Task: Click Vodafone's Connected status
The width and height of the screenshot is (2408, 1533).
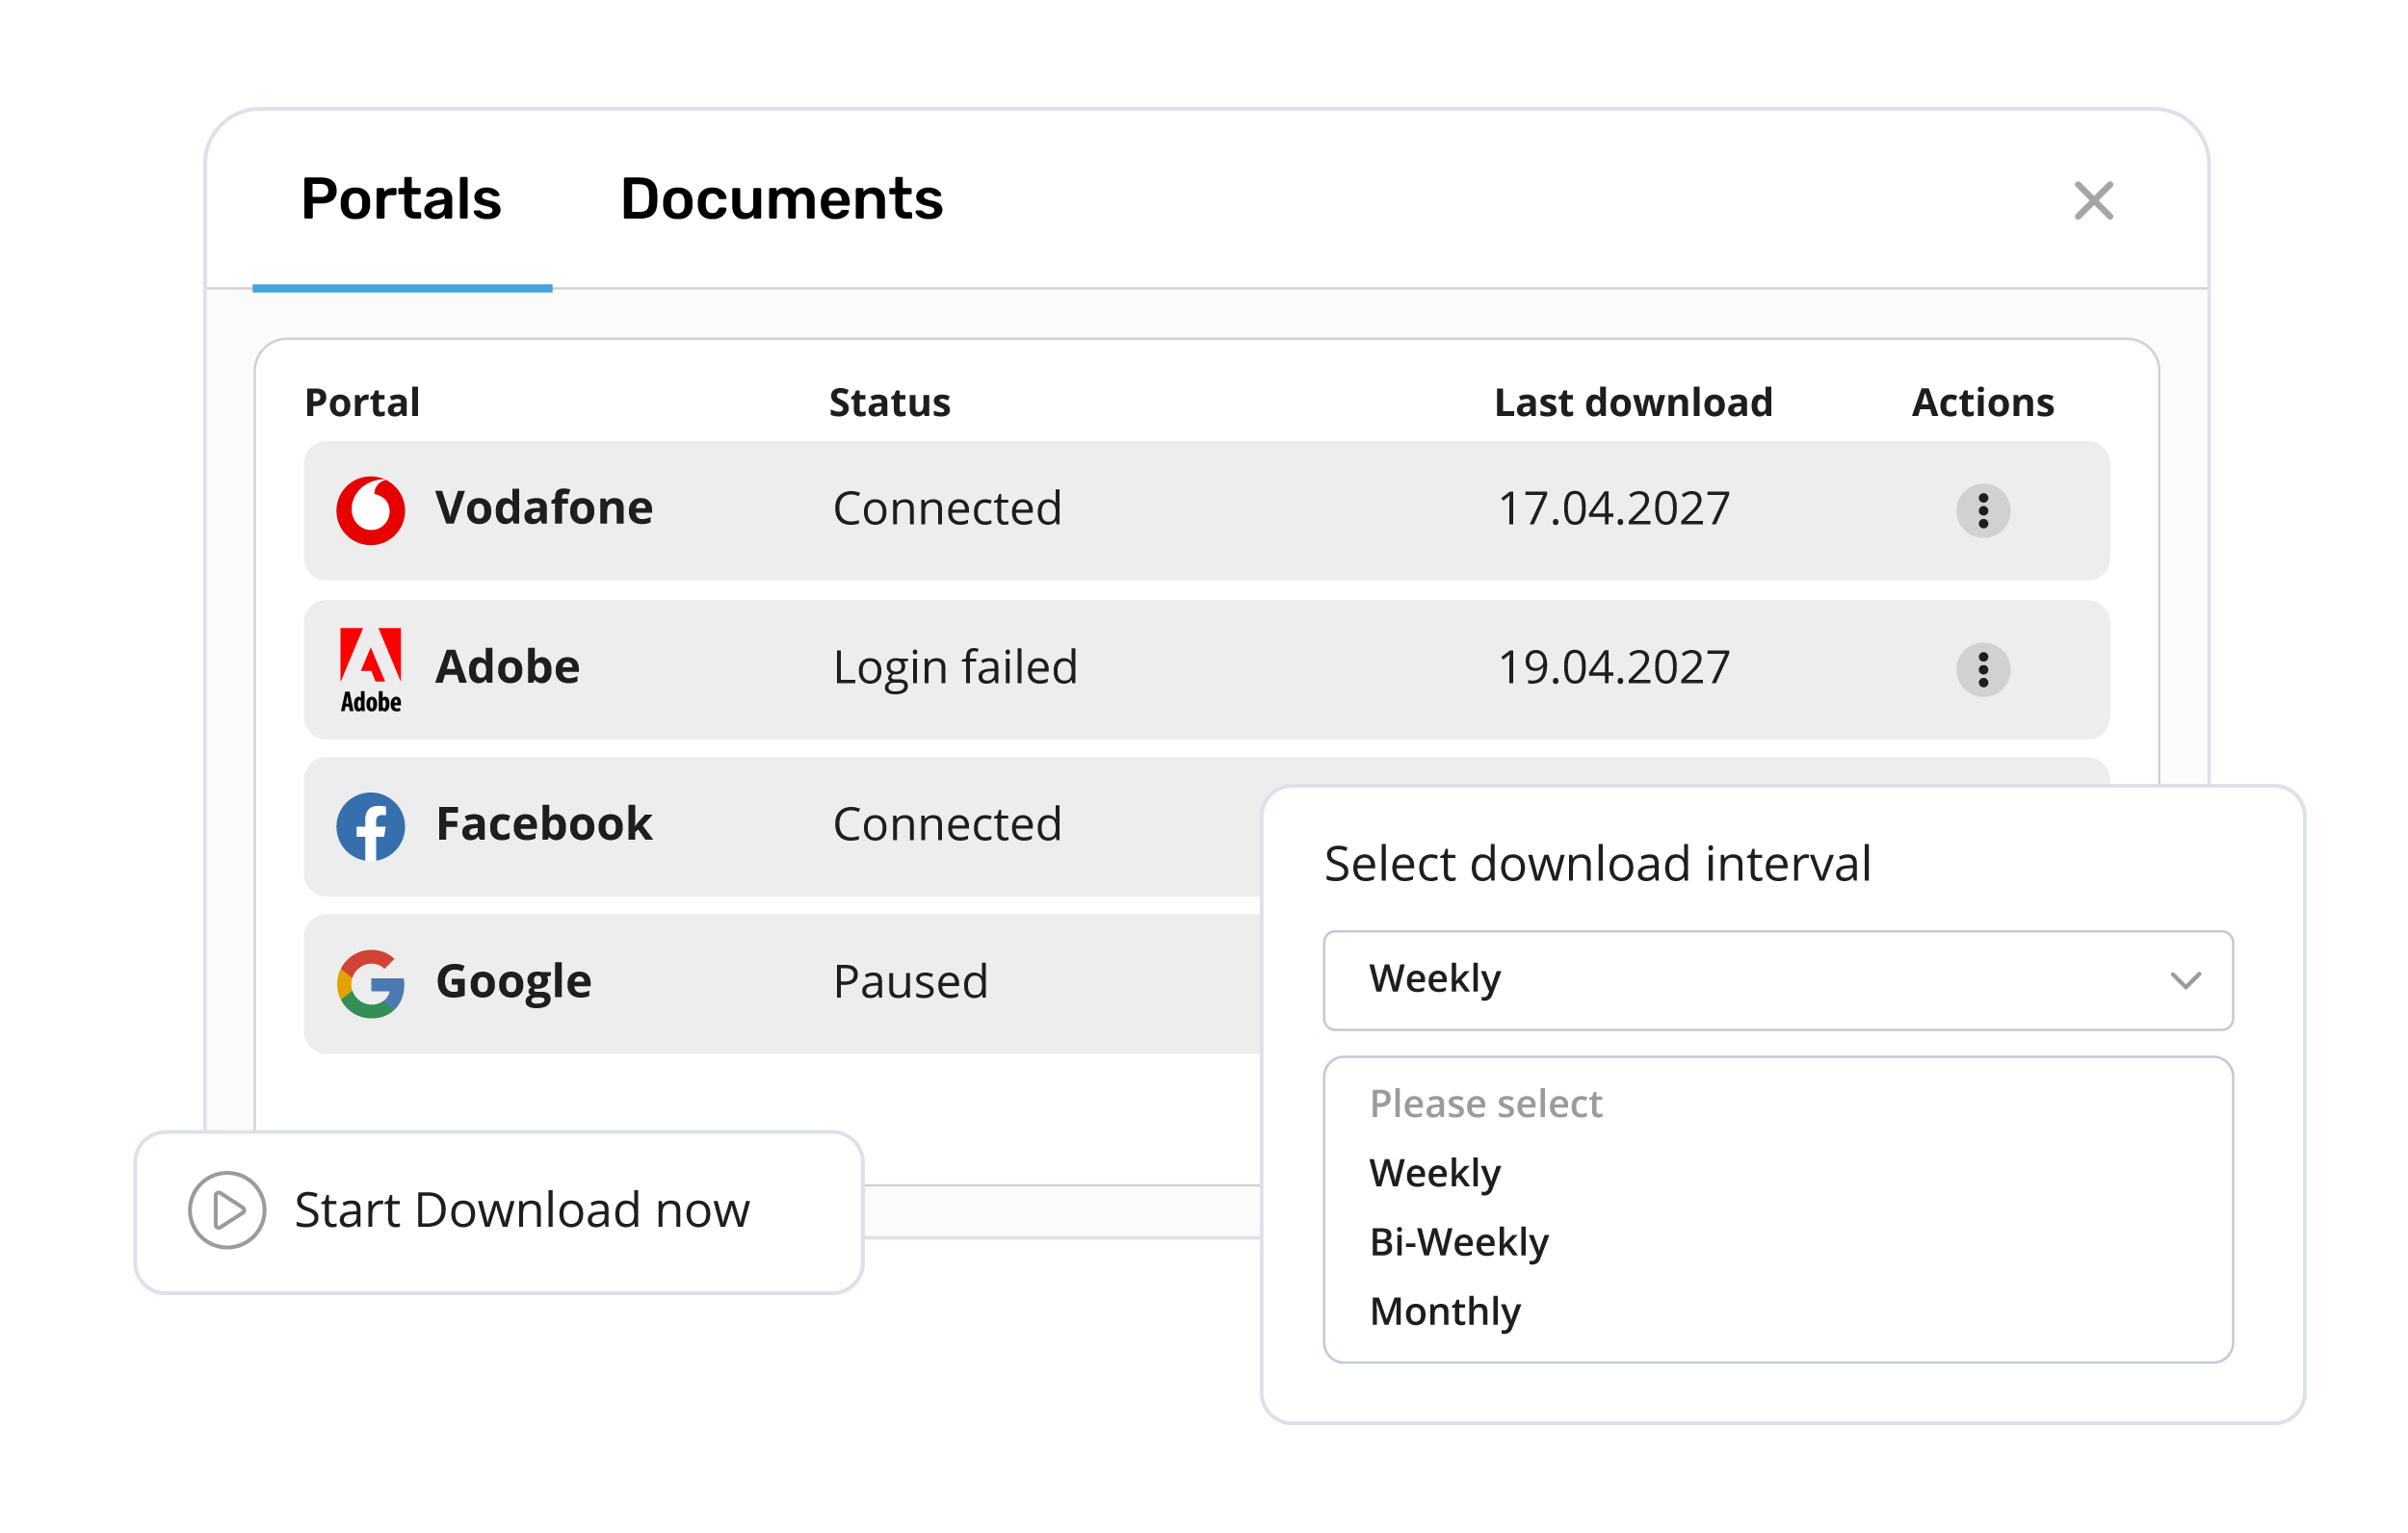Action: pos(946,508)
